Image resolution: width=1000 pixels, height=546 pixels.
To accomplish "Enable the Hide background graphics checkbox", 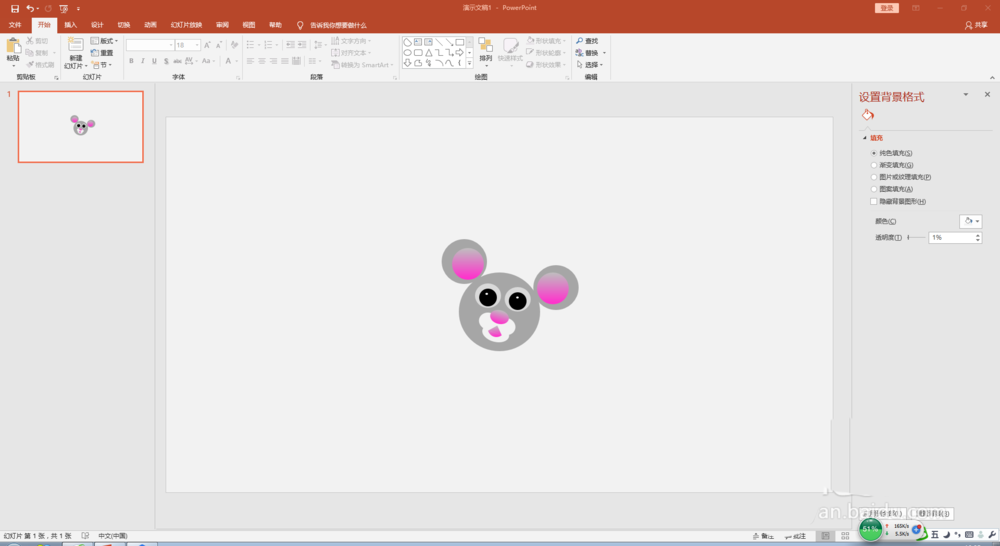I will coord(873,201).
